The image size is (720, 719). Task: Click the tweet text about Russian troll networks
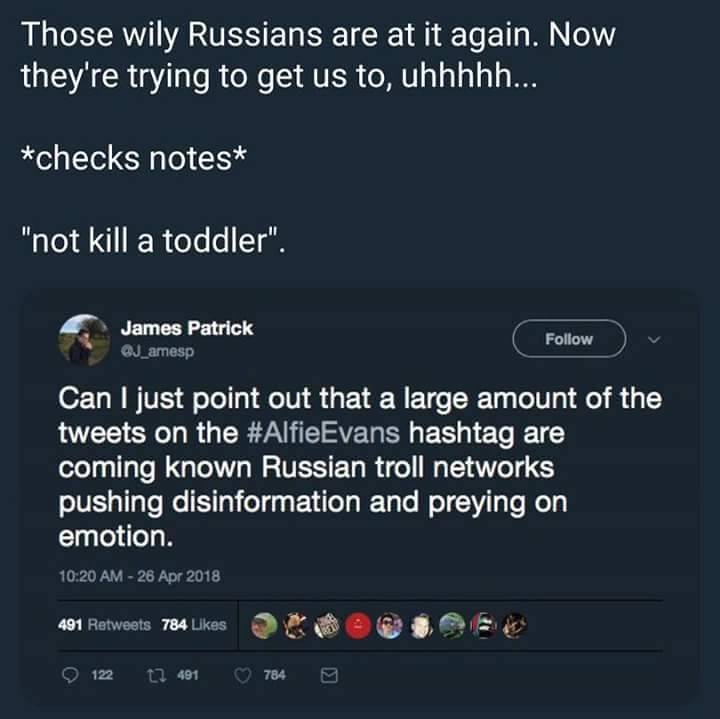pos(360,468)
